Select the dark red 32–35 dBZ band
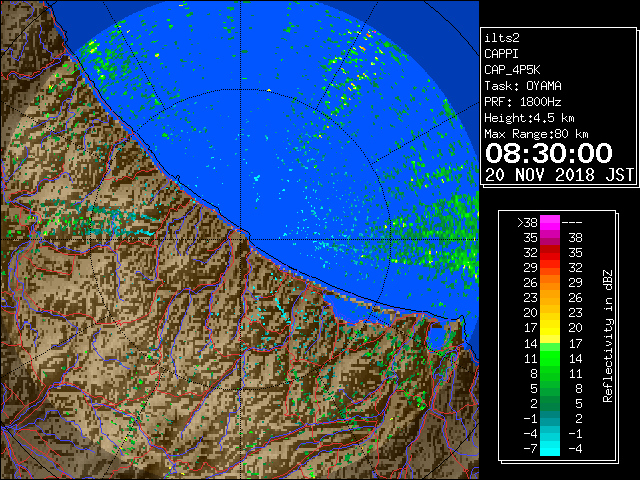640x480 pixels. coord(550,253)
